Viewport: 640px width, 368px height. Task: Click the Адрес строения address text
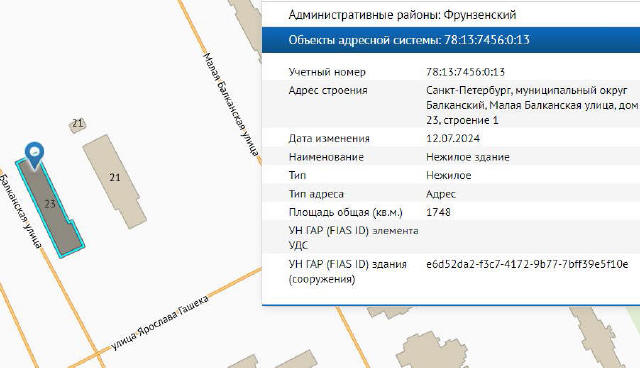(x=532, y=105)
